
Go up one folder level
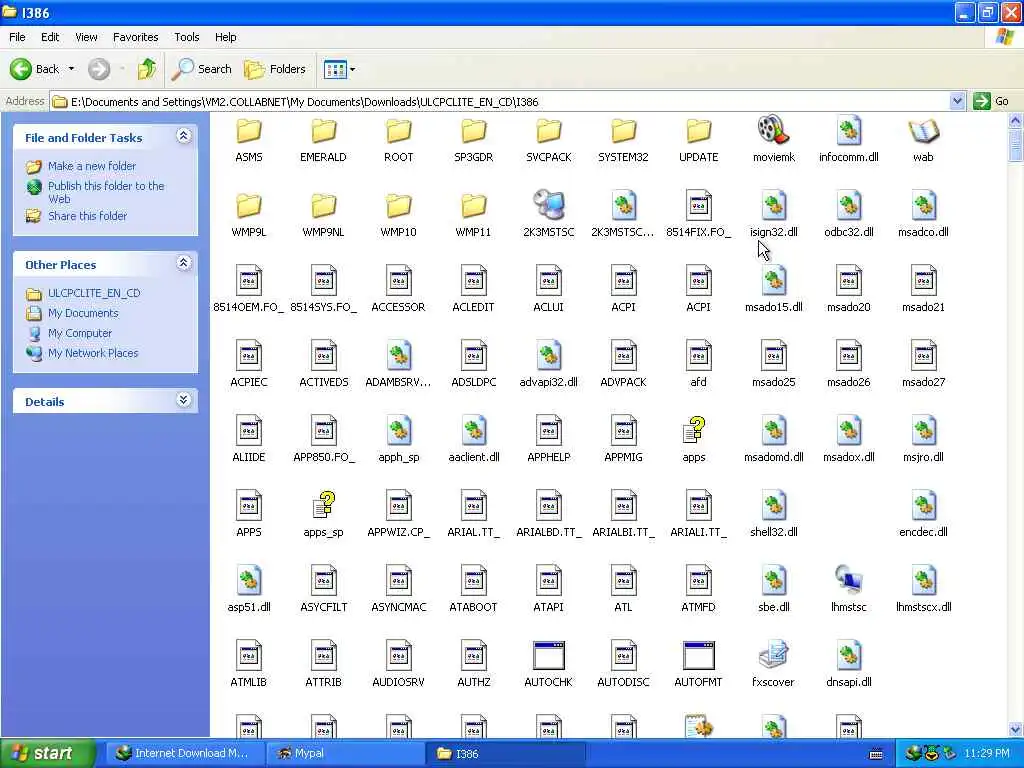click(x=147, y=69)
